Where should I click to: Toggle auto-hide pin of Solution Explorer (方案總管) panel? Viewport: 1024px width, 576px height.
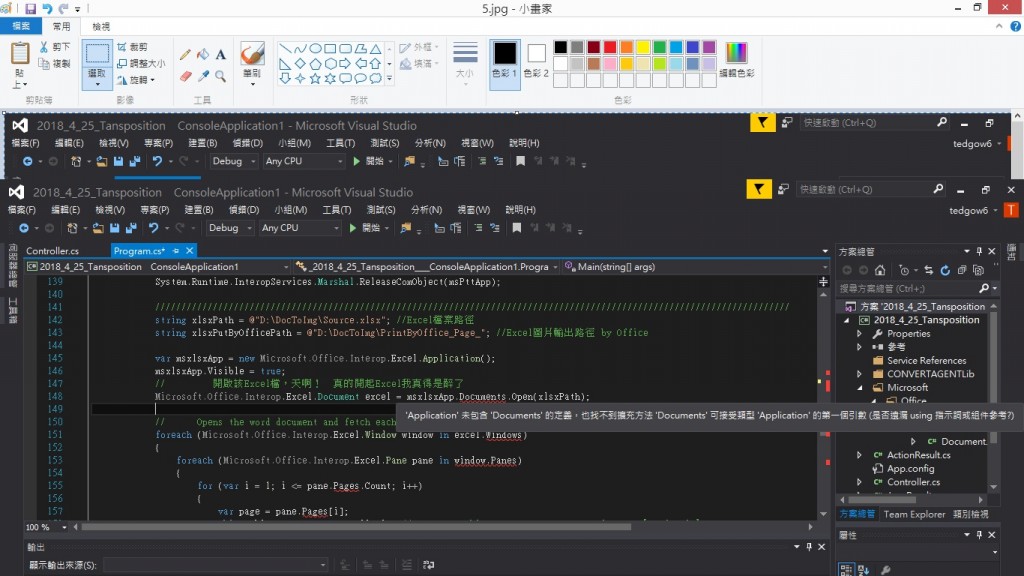[979, 251]
